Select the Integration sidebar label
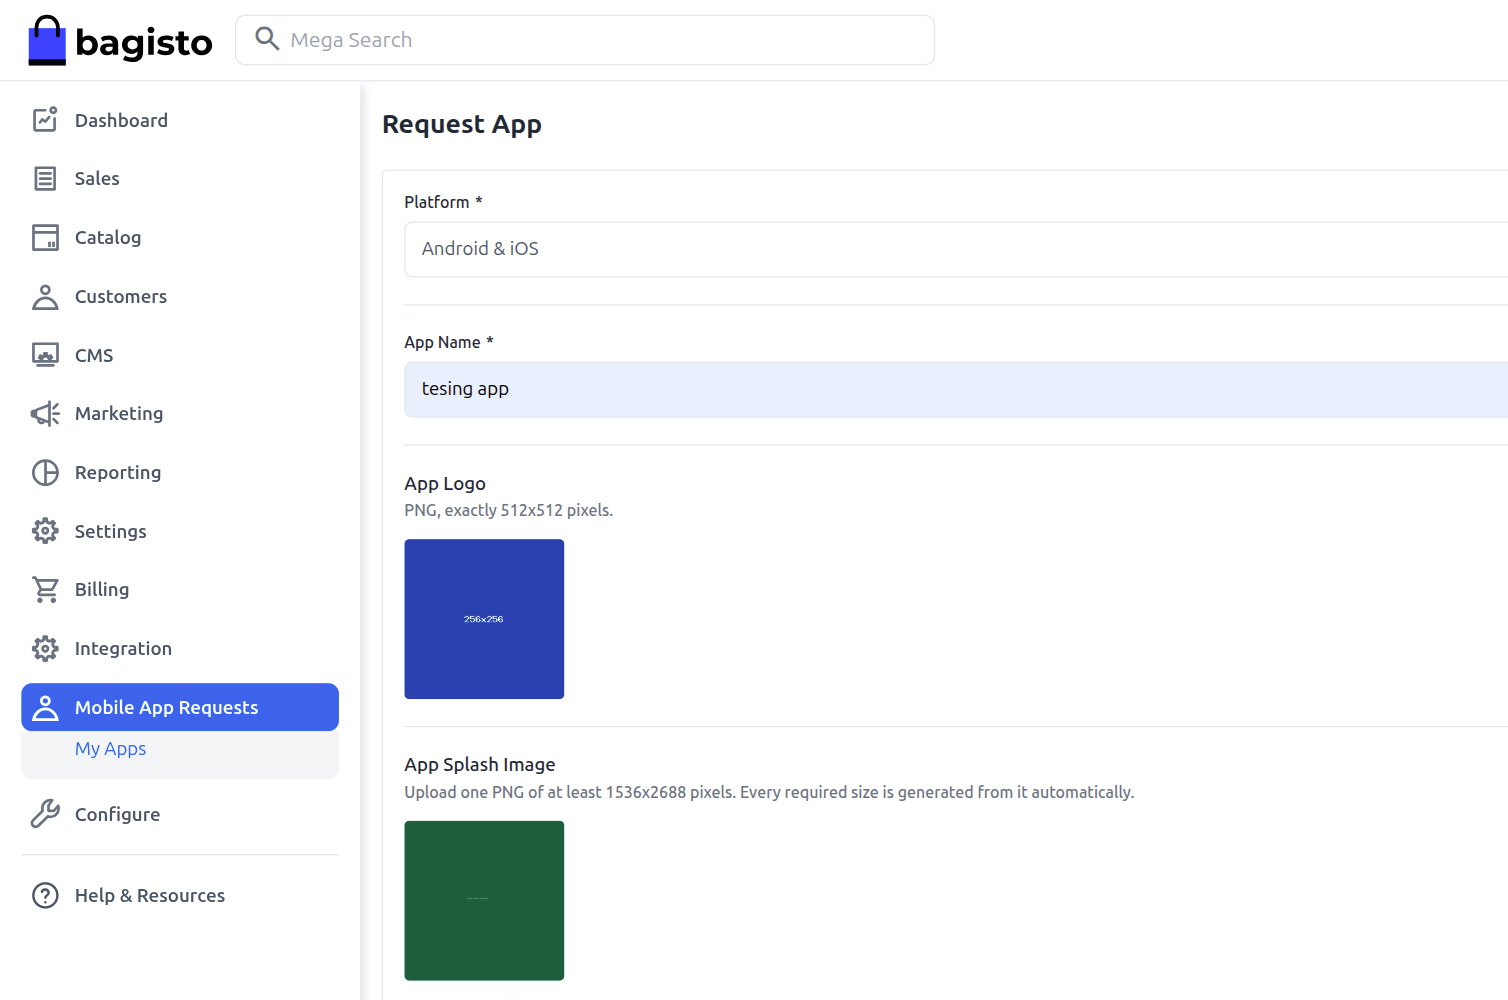This screenshot has height=1000, width=1508. [x=123, y=648]
